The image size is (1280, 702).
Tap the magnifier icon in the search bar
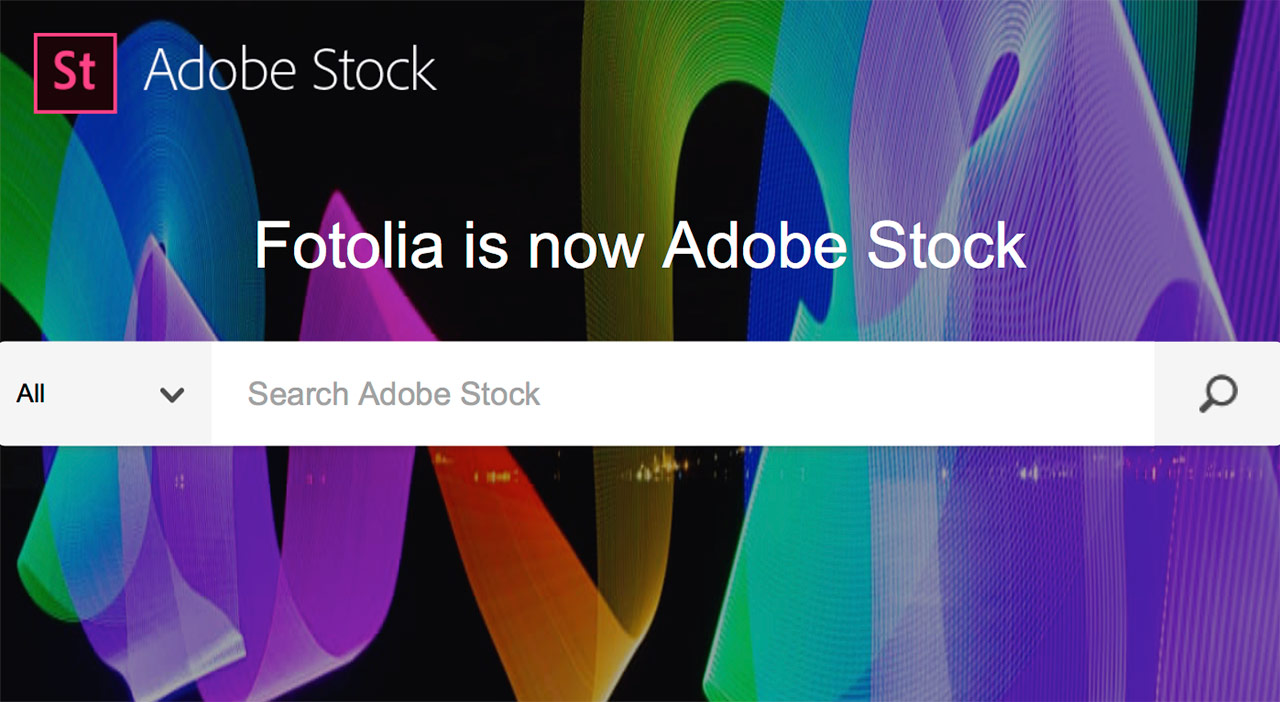[1217, 393]
